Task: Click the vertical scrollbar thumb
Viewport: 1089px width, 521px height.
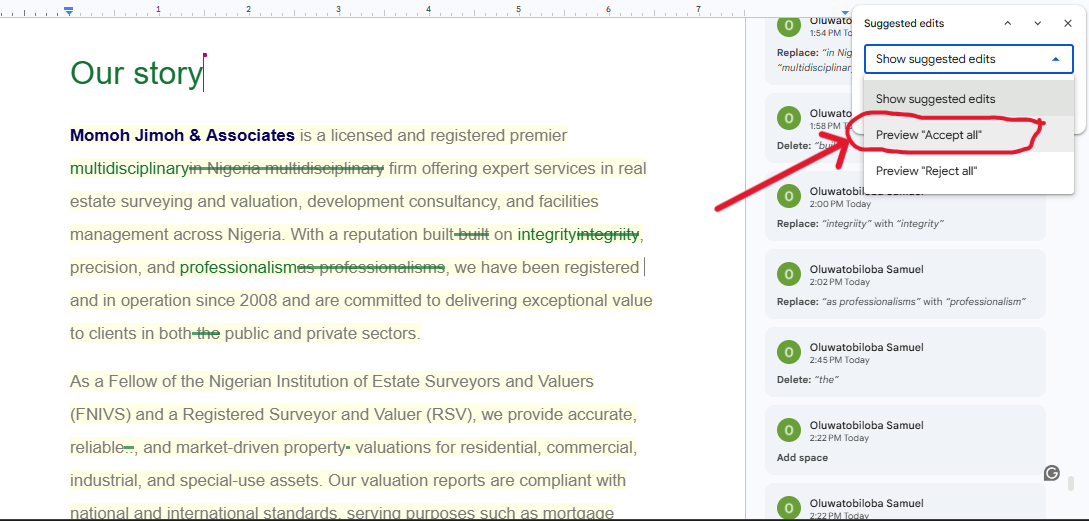Action: (1072, 483)
